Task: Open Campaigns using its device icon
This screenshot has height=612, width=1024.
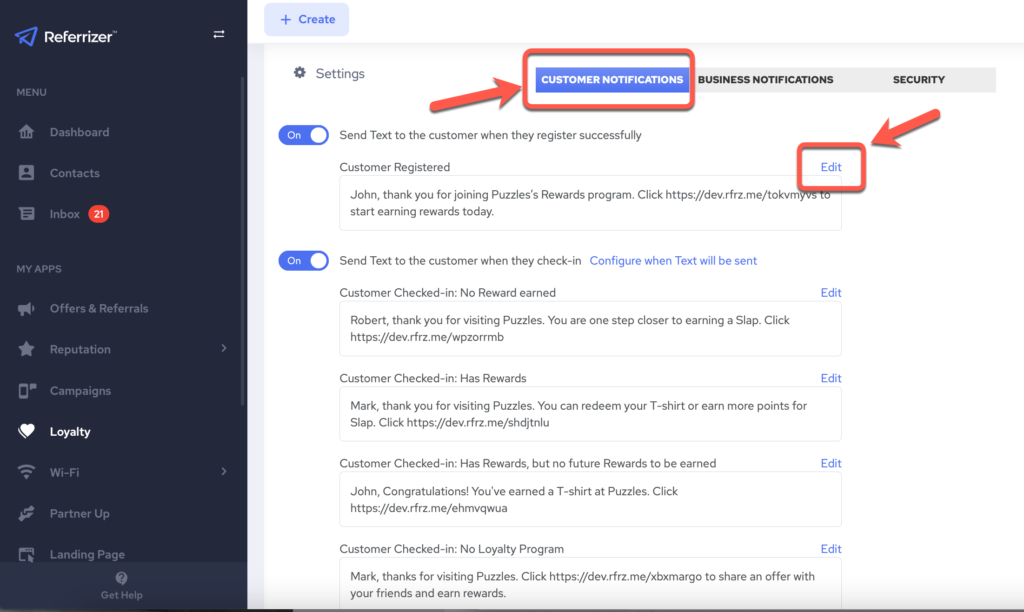Action: [28, 391]
